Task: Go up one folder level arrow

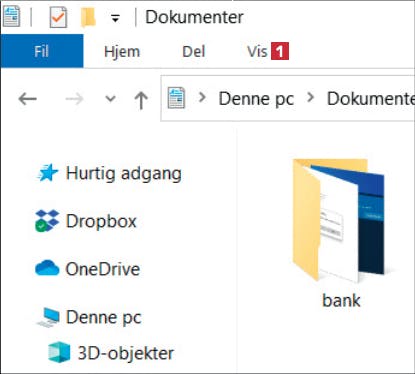Action: 141,100
